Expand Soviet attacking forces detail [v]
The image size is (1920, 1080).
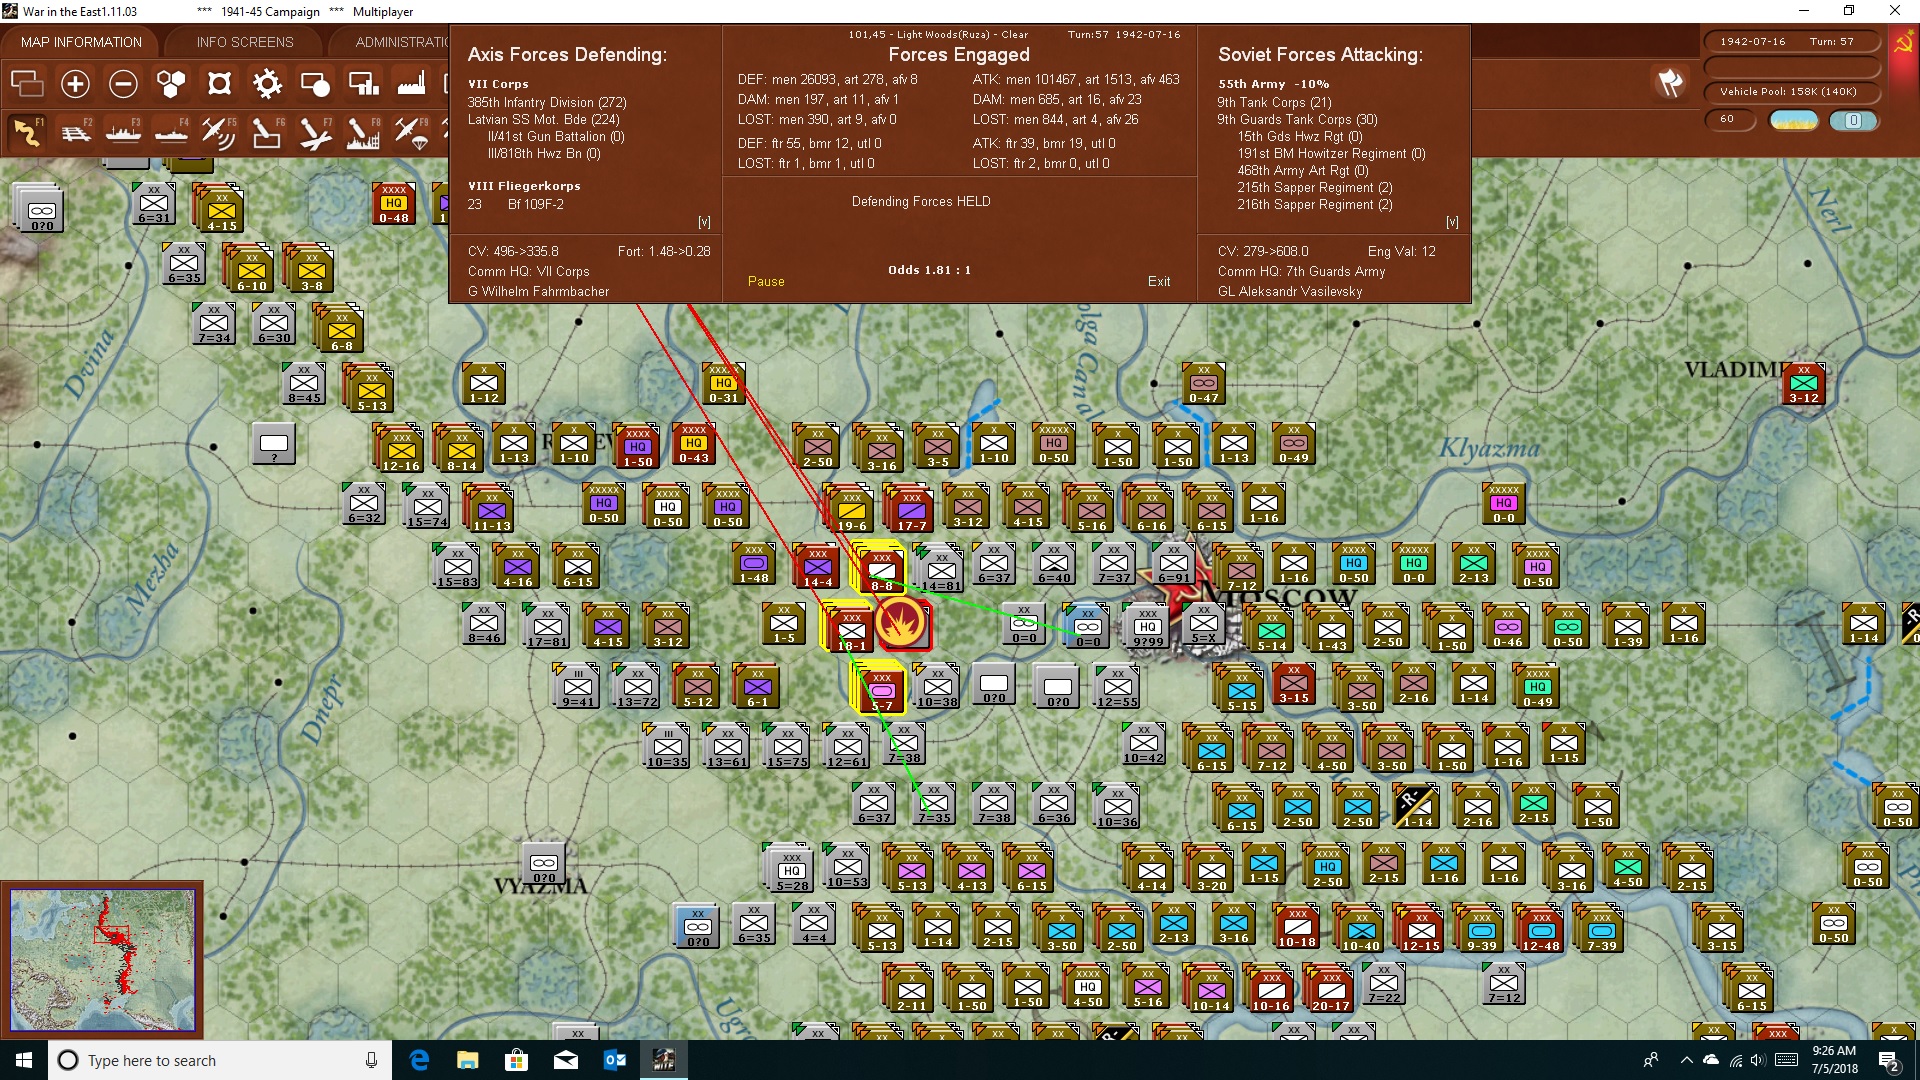tap(1452, 222)
